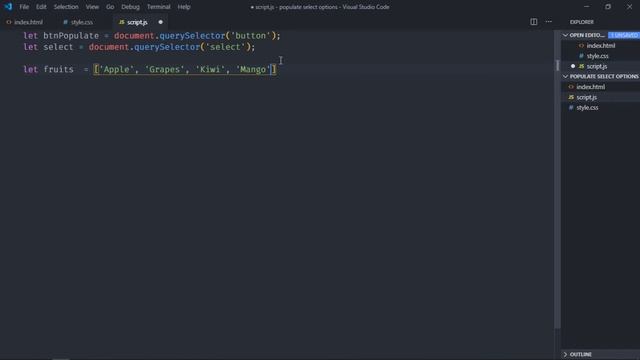640x360 pixels.
Task: Open index.html under Open Editors
Action: click(x=601, y=46)
